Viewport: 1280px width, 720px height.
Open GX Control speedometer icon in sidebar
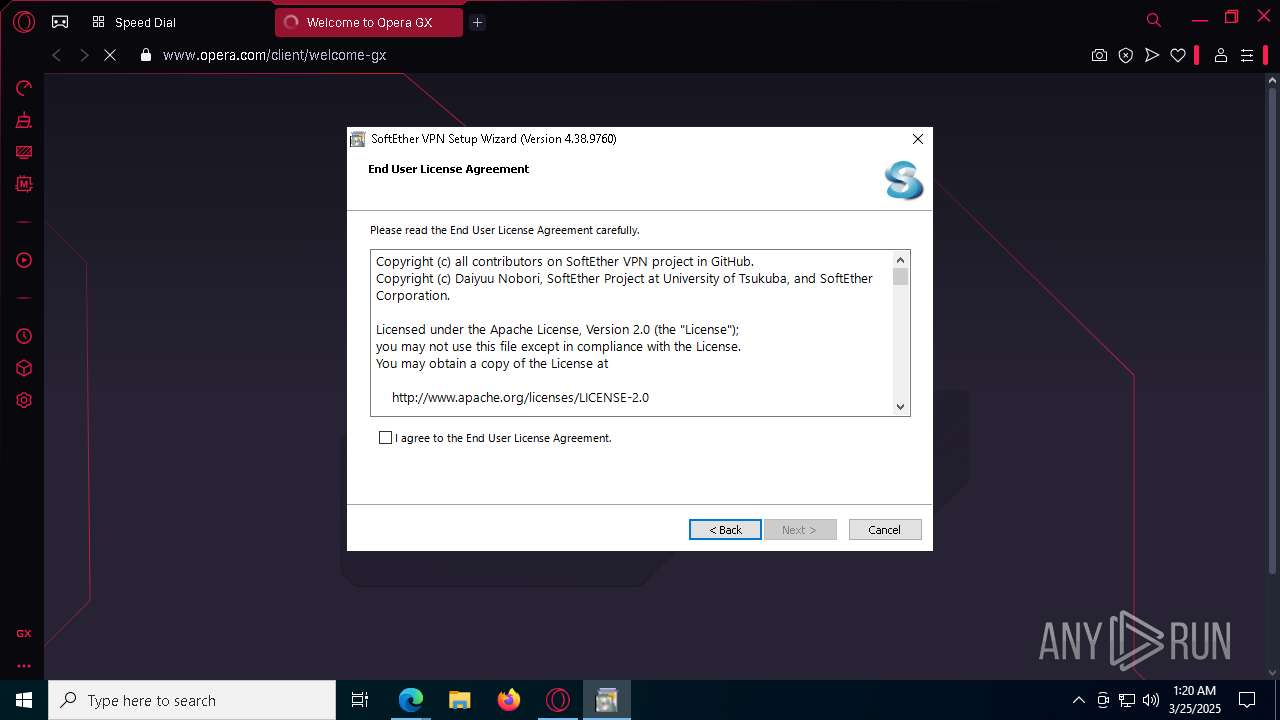(x=24, y=88)
